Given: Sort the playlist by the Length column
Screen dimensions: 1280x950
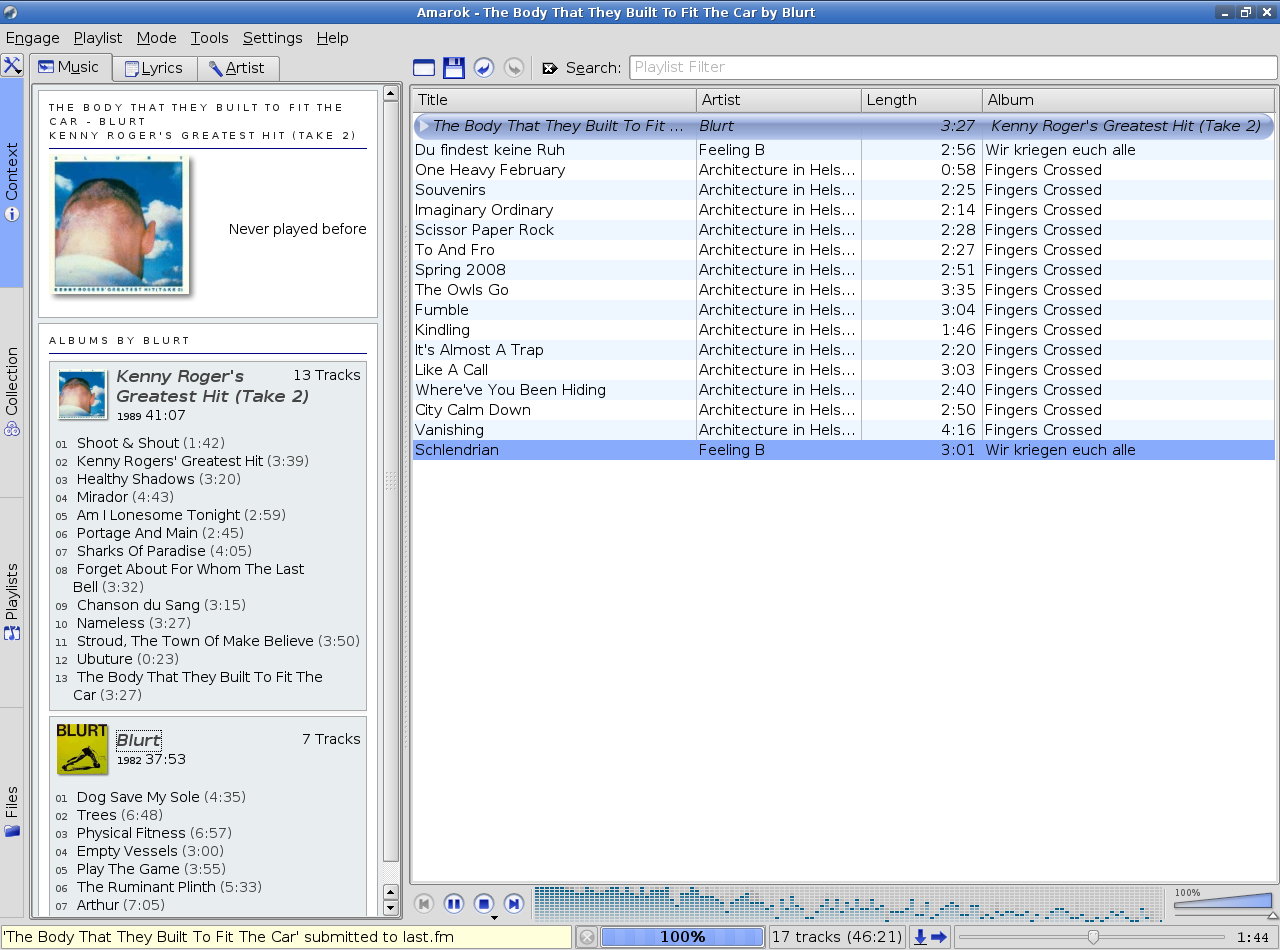Looking at the screenshot, I should click(922, 100).
